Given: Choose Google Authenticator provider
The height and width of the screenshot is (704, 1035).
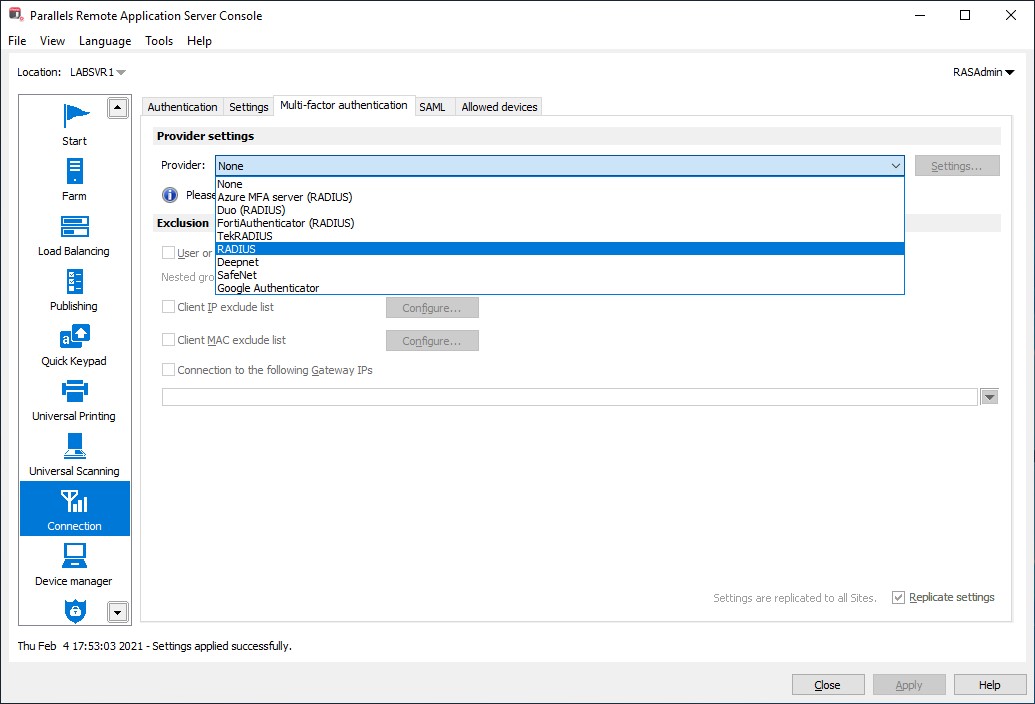Looking at the screenshot, I should click(x=560, y=288).
